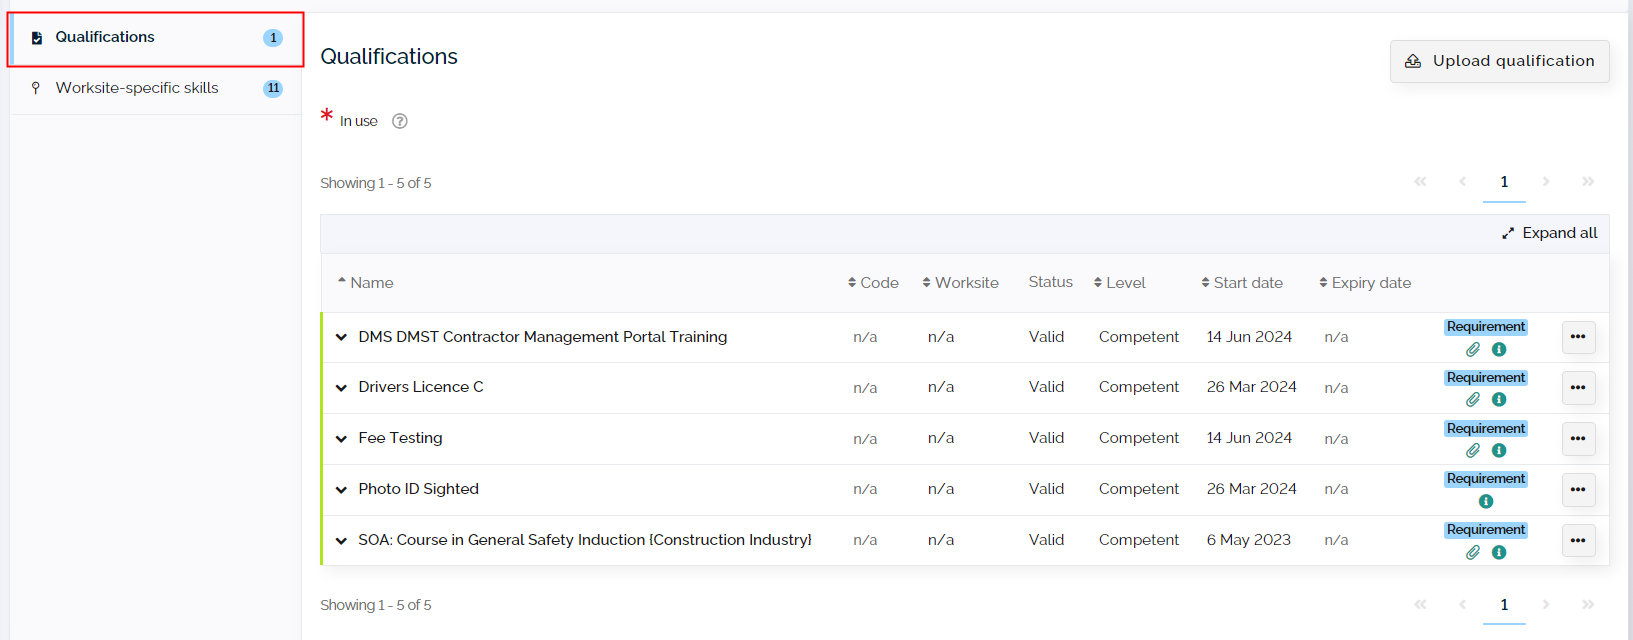1633x640 pixels.
Task: Expand all qualification rows
Action: 1549,233
